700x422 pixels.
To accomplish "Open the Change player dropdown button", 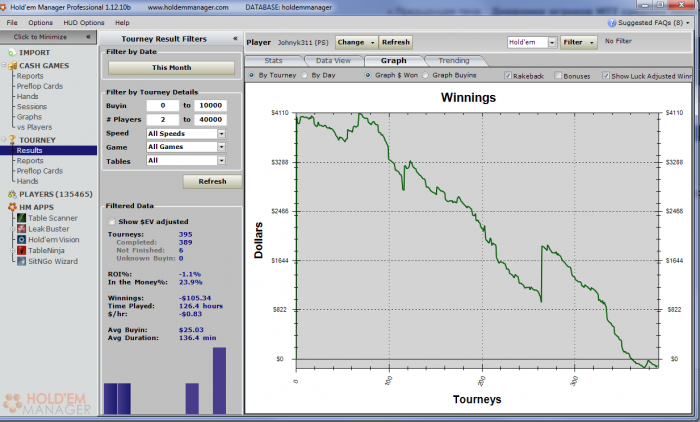I will (356, 42).
